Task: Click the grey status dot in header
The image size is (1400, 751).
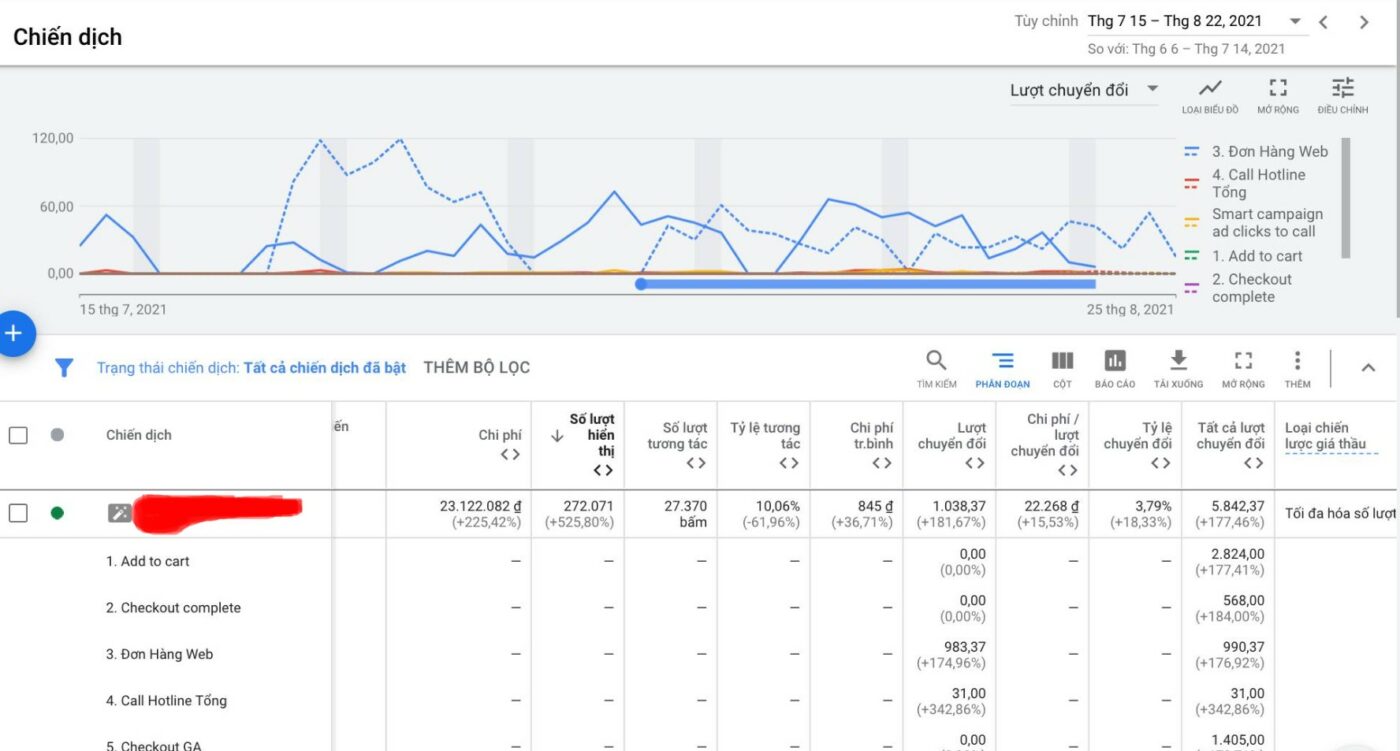Action: (x=57, y=435)
